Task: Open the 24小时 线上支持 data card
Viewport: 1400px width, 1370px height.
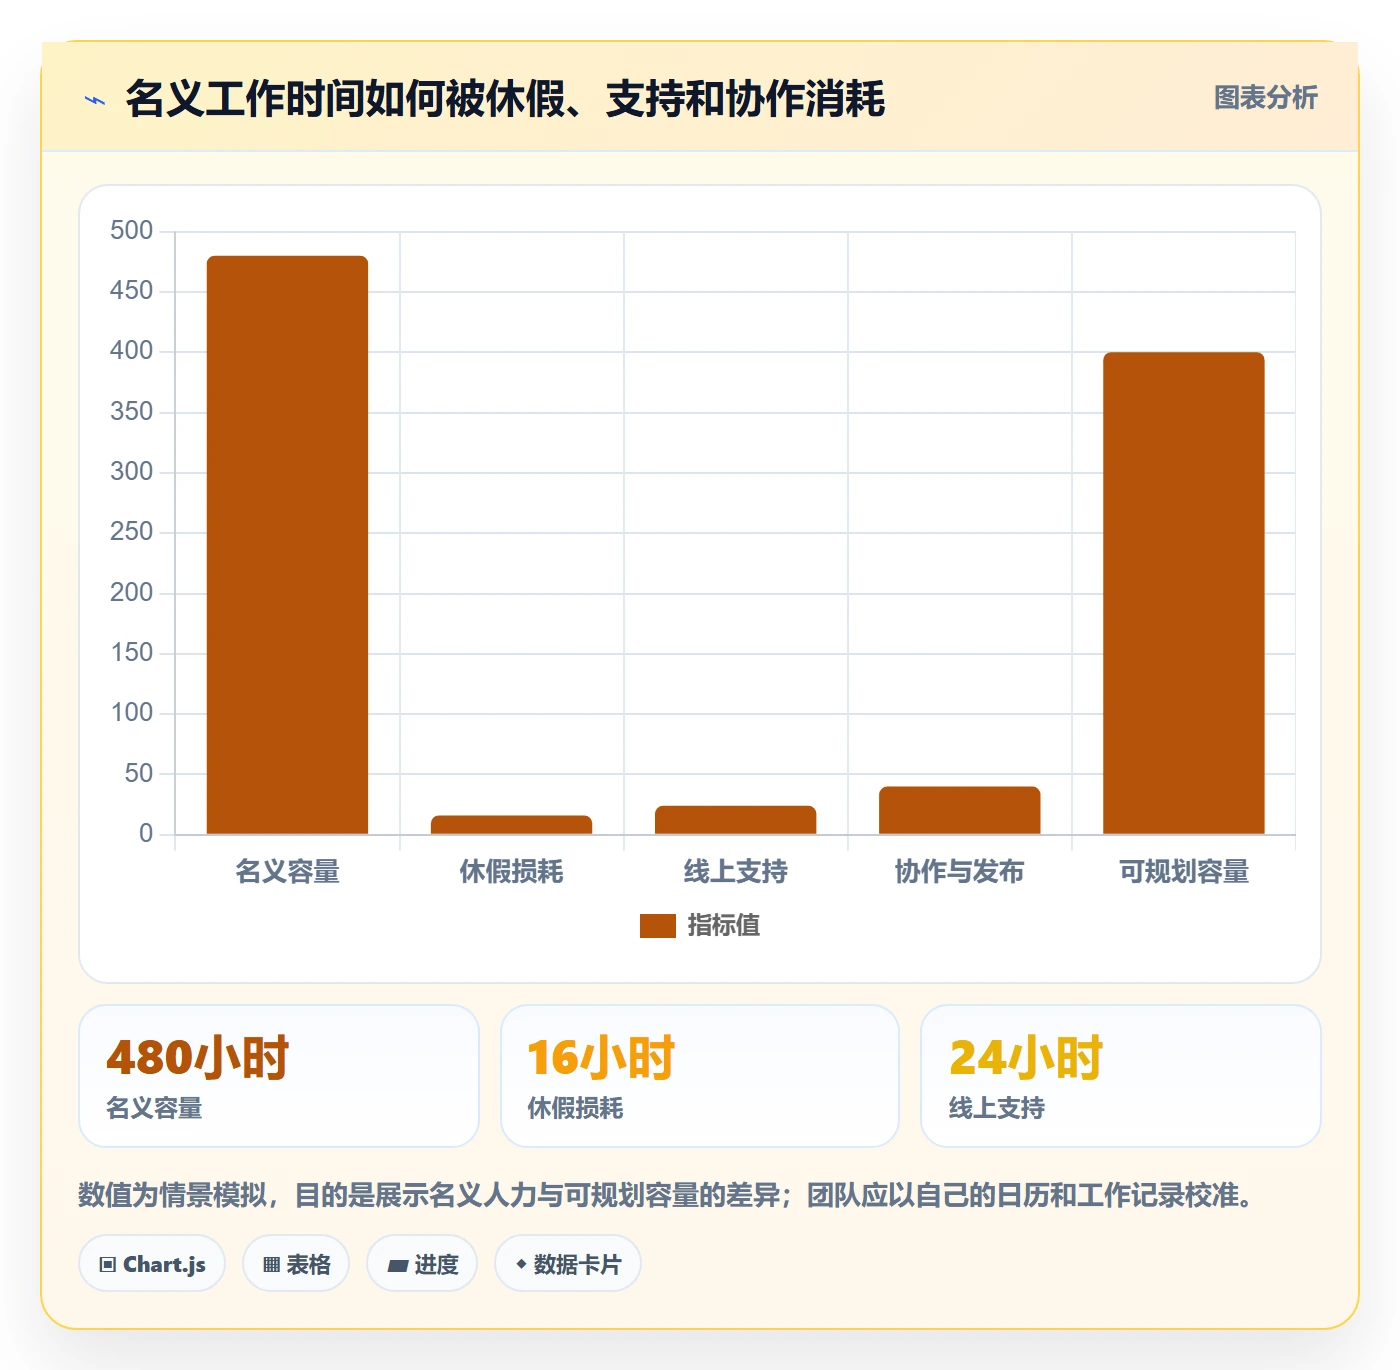Action: pyautogui.click(x=1121, y=1076)
